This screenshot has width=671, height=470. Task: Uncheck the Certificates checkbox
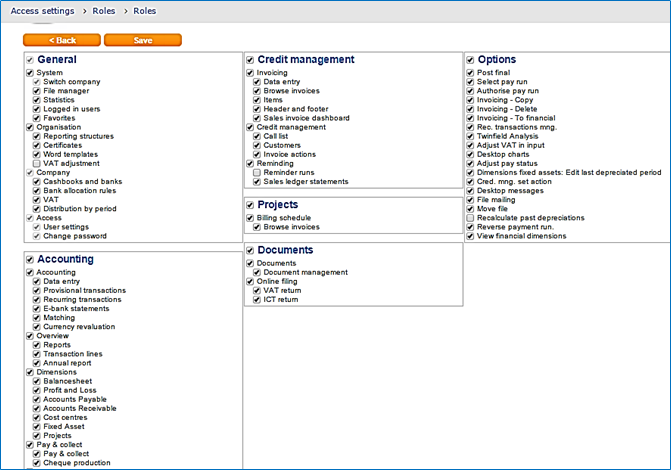click(37, 145)
